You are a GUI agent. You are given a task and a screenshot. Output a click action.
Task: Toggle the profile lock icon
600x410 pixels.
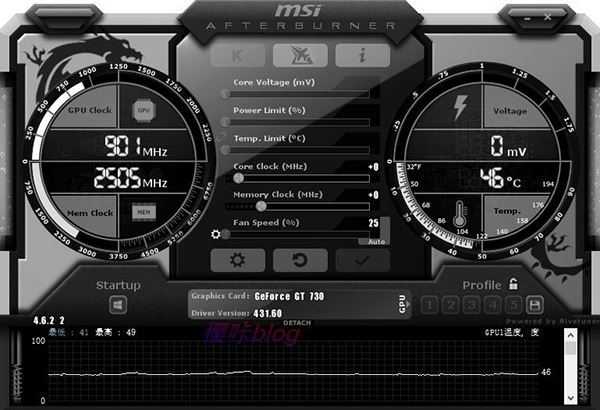(x=514, y=284)
